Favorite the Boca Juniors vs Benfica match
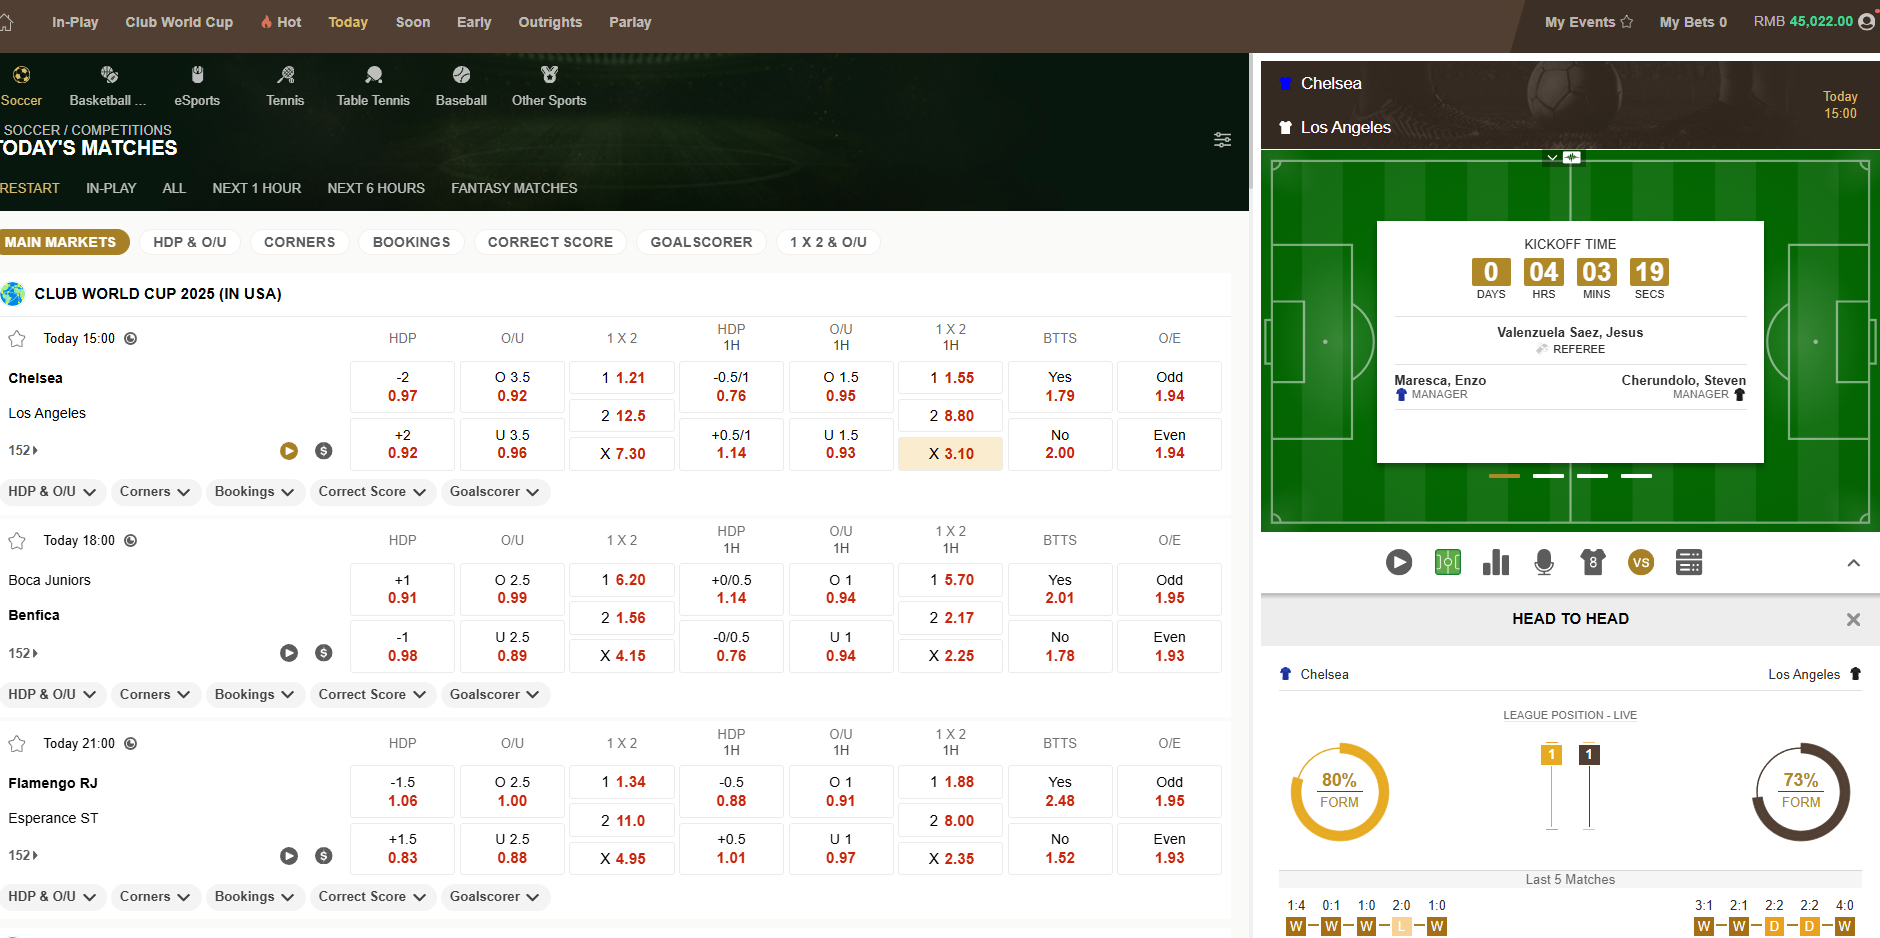The width and height of the screenshot is (1880, 938). [x=17, y=541]
